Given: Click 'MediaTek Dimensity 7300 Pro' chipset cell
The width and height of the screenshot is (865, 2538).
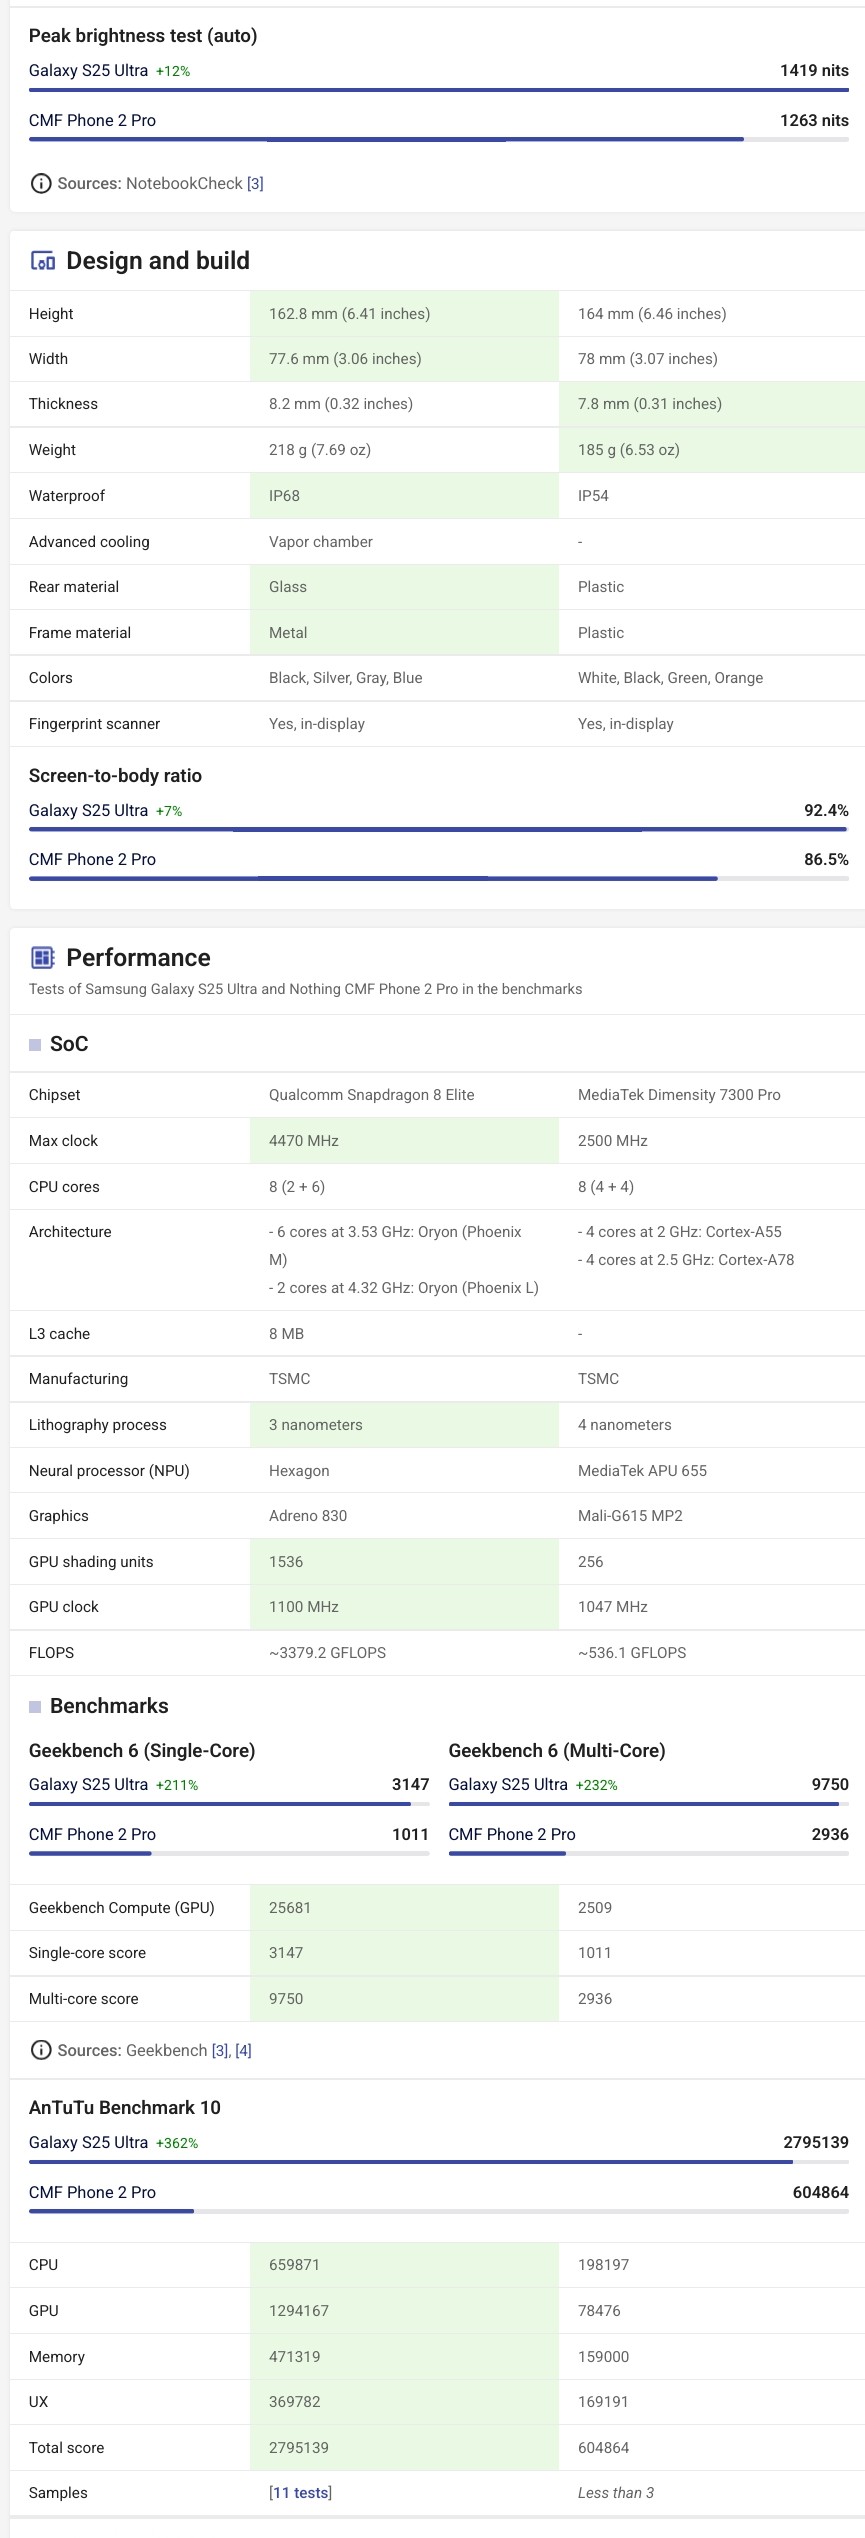Looking at the screenshot, I should tap(712, 1095).
